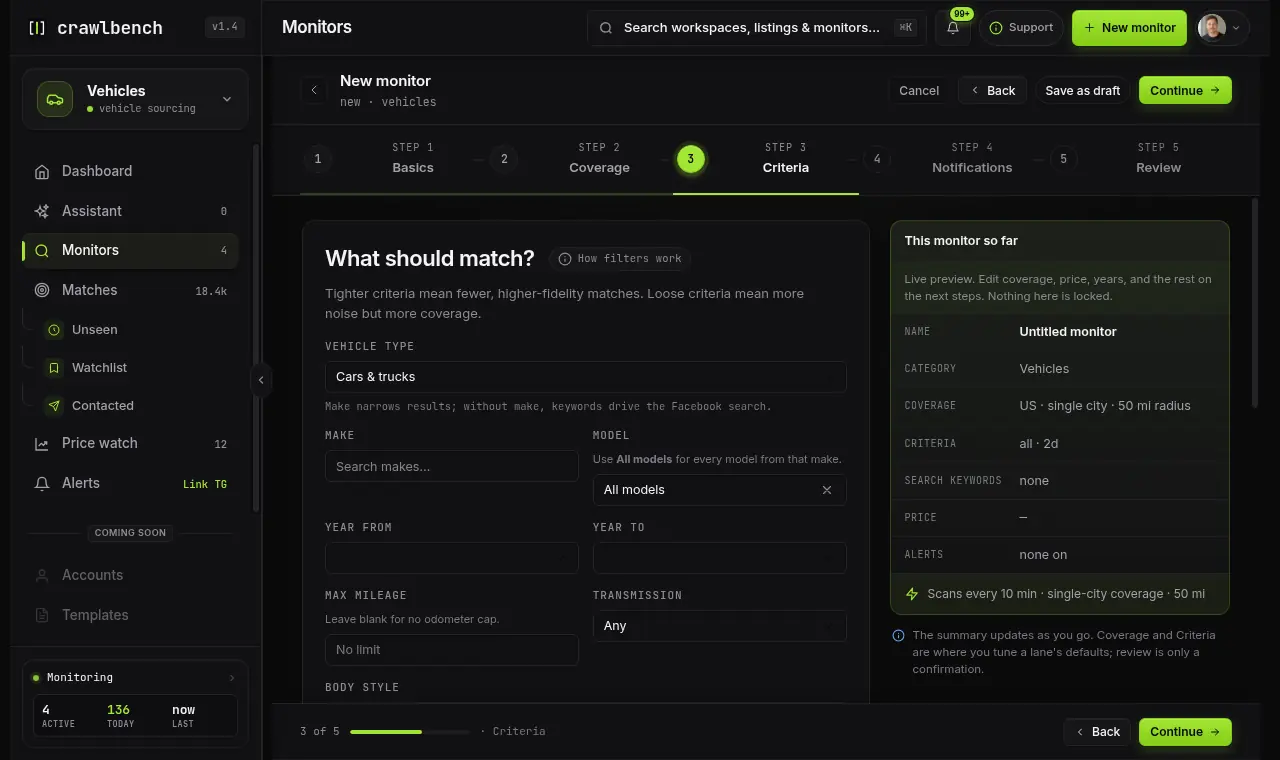Click the Untitled monitor name value

pos(1068,332)
